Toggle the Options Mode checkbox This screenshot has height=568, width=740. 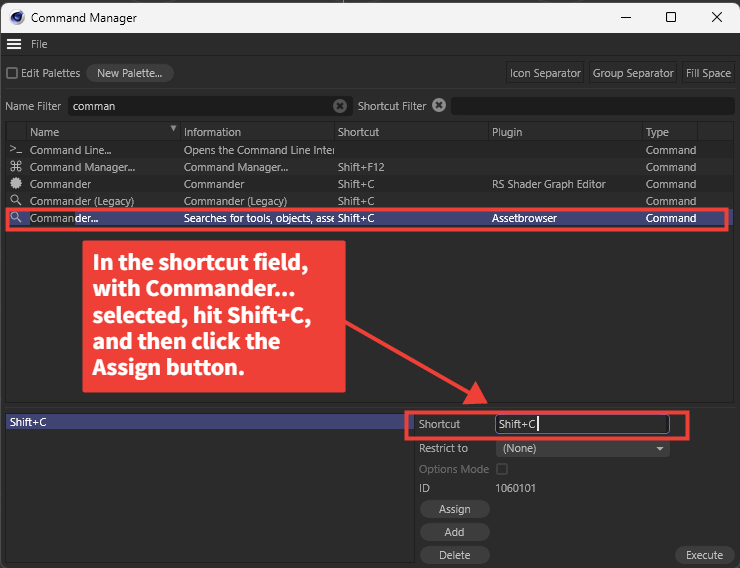click(x=502, y=469)
